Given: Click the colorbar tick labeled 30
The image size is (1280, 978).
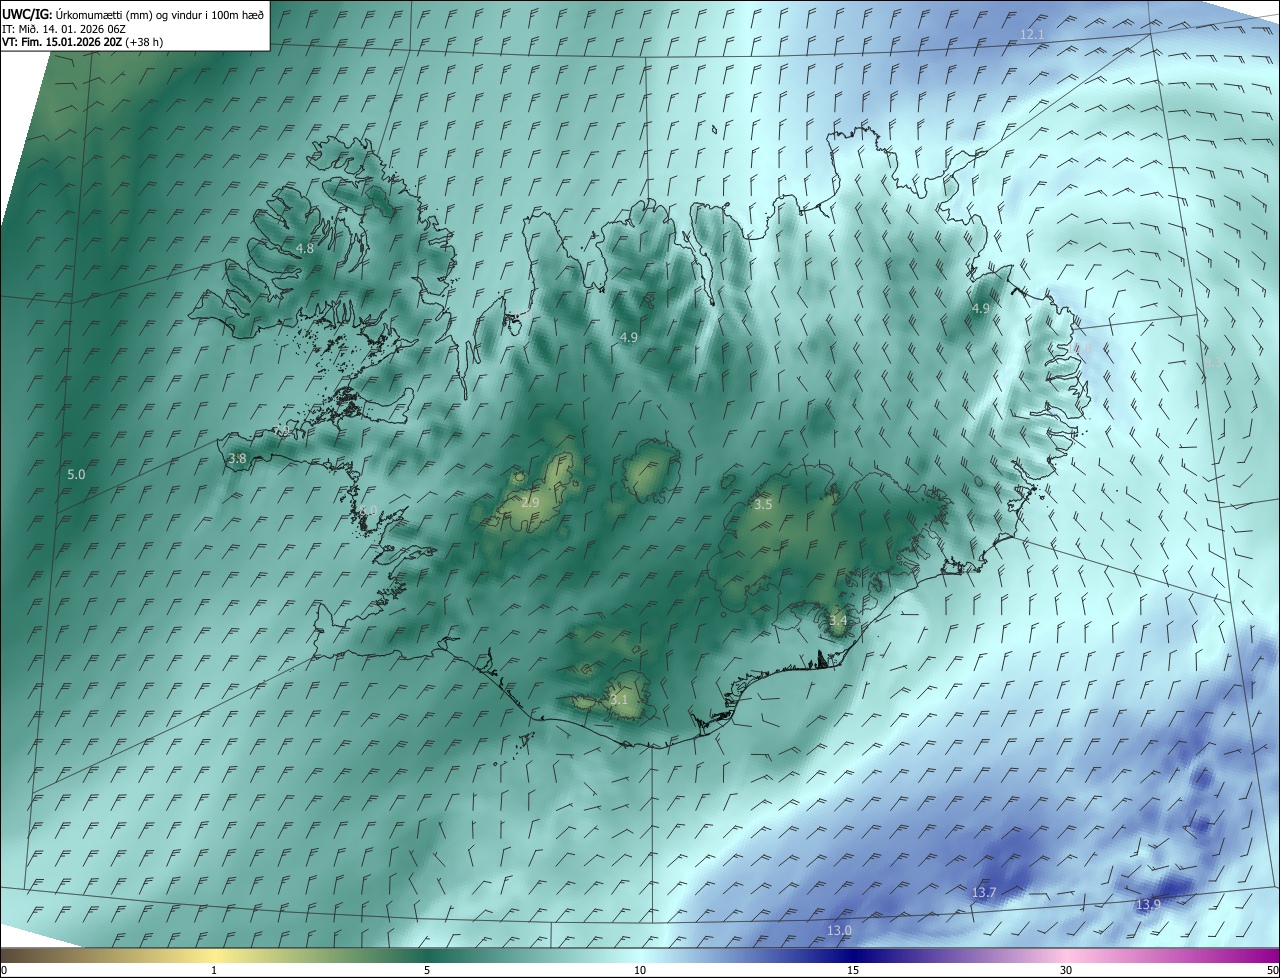Looking at the screenshot, I should click(1066, 970).
